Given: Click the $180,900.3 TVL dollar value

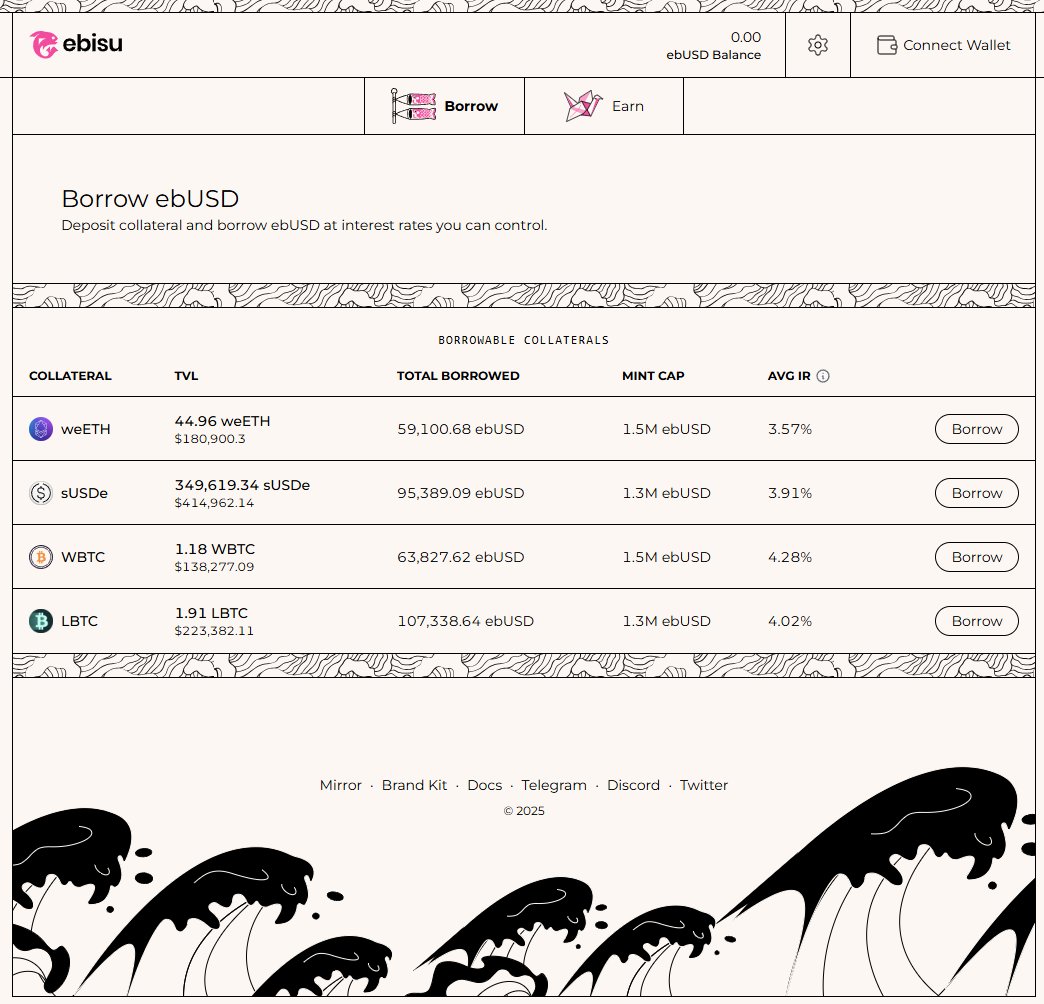Looking at the screenshot, I should (x=210, y=439).
